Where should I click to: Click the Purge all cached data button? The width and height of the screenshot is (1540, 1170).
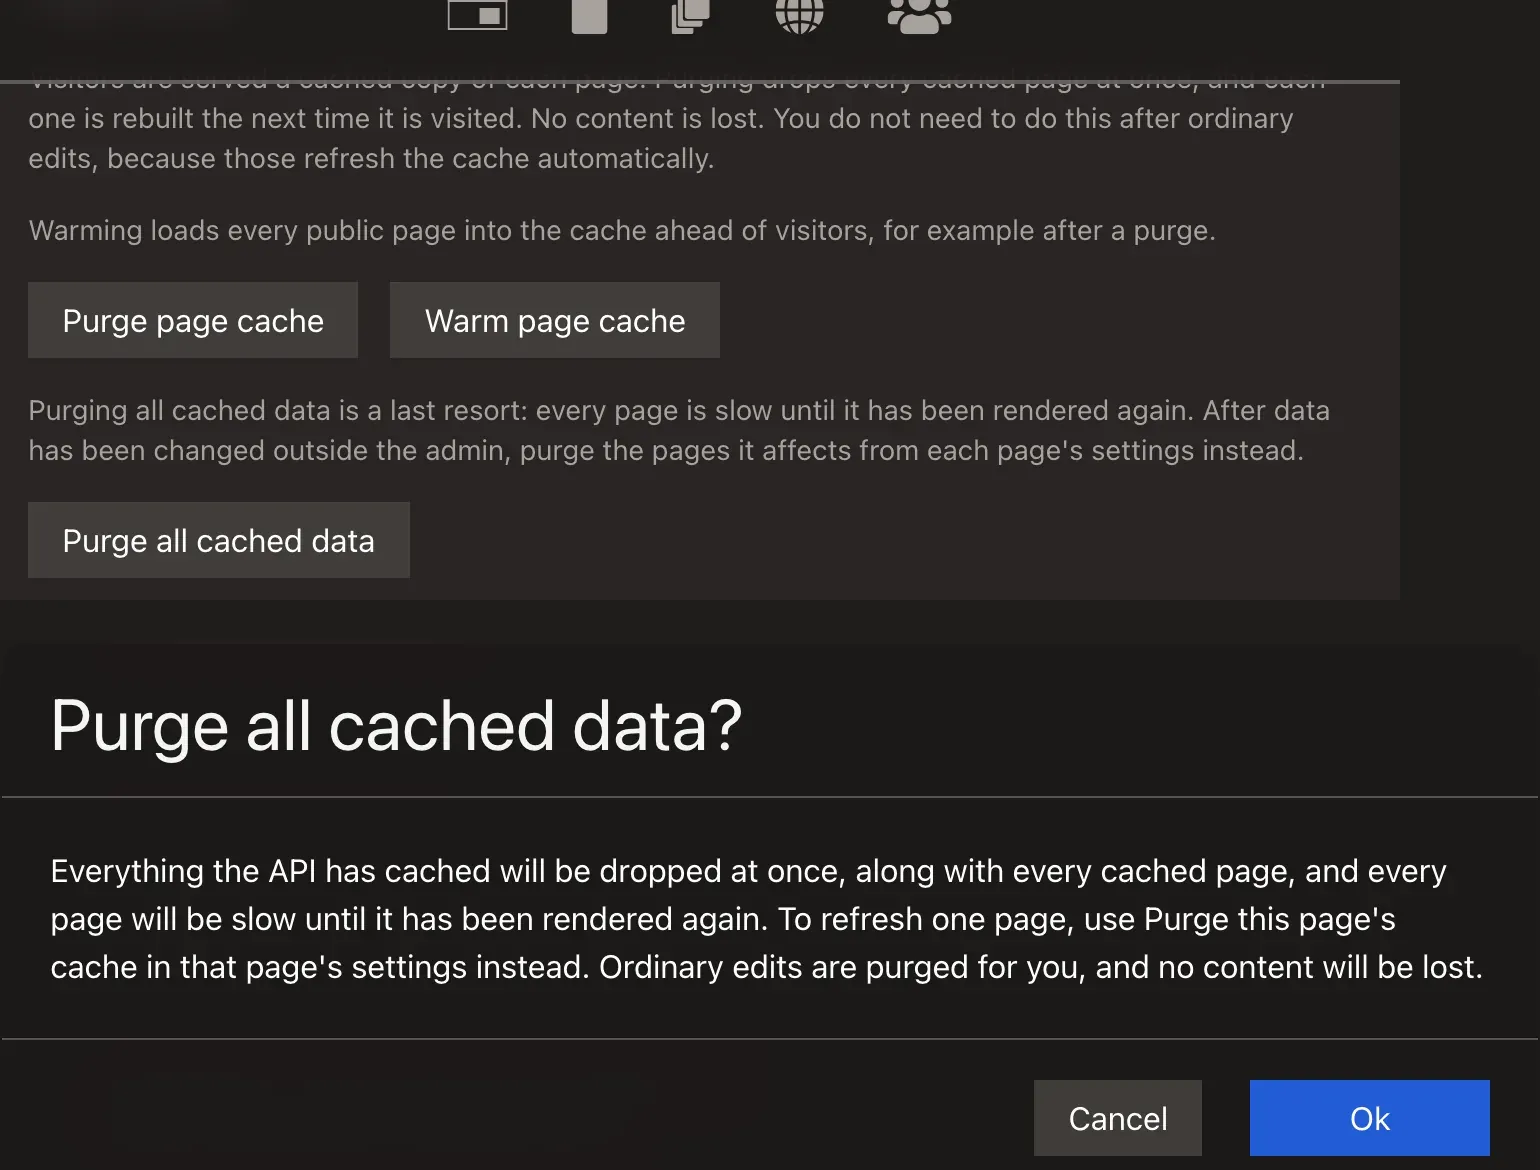point(219,540)
